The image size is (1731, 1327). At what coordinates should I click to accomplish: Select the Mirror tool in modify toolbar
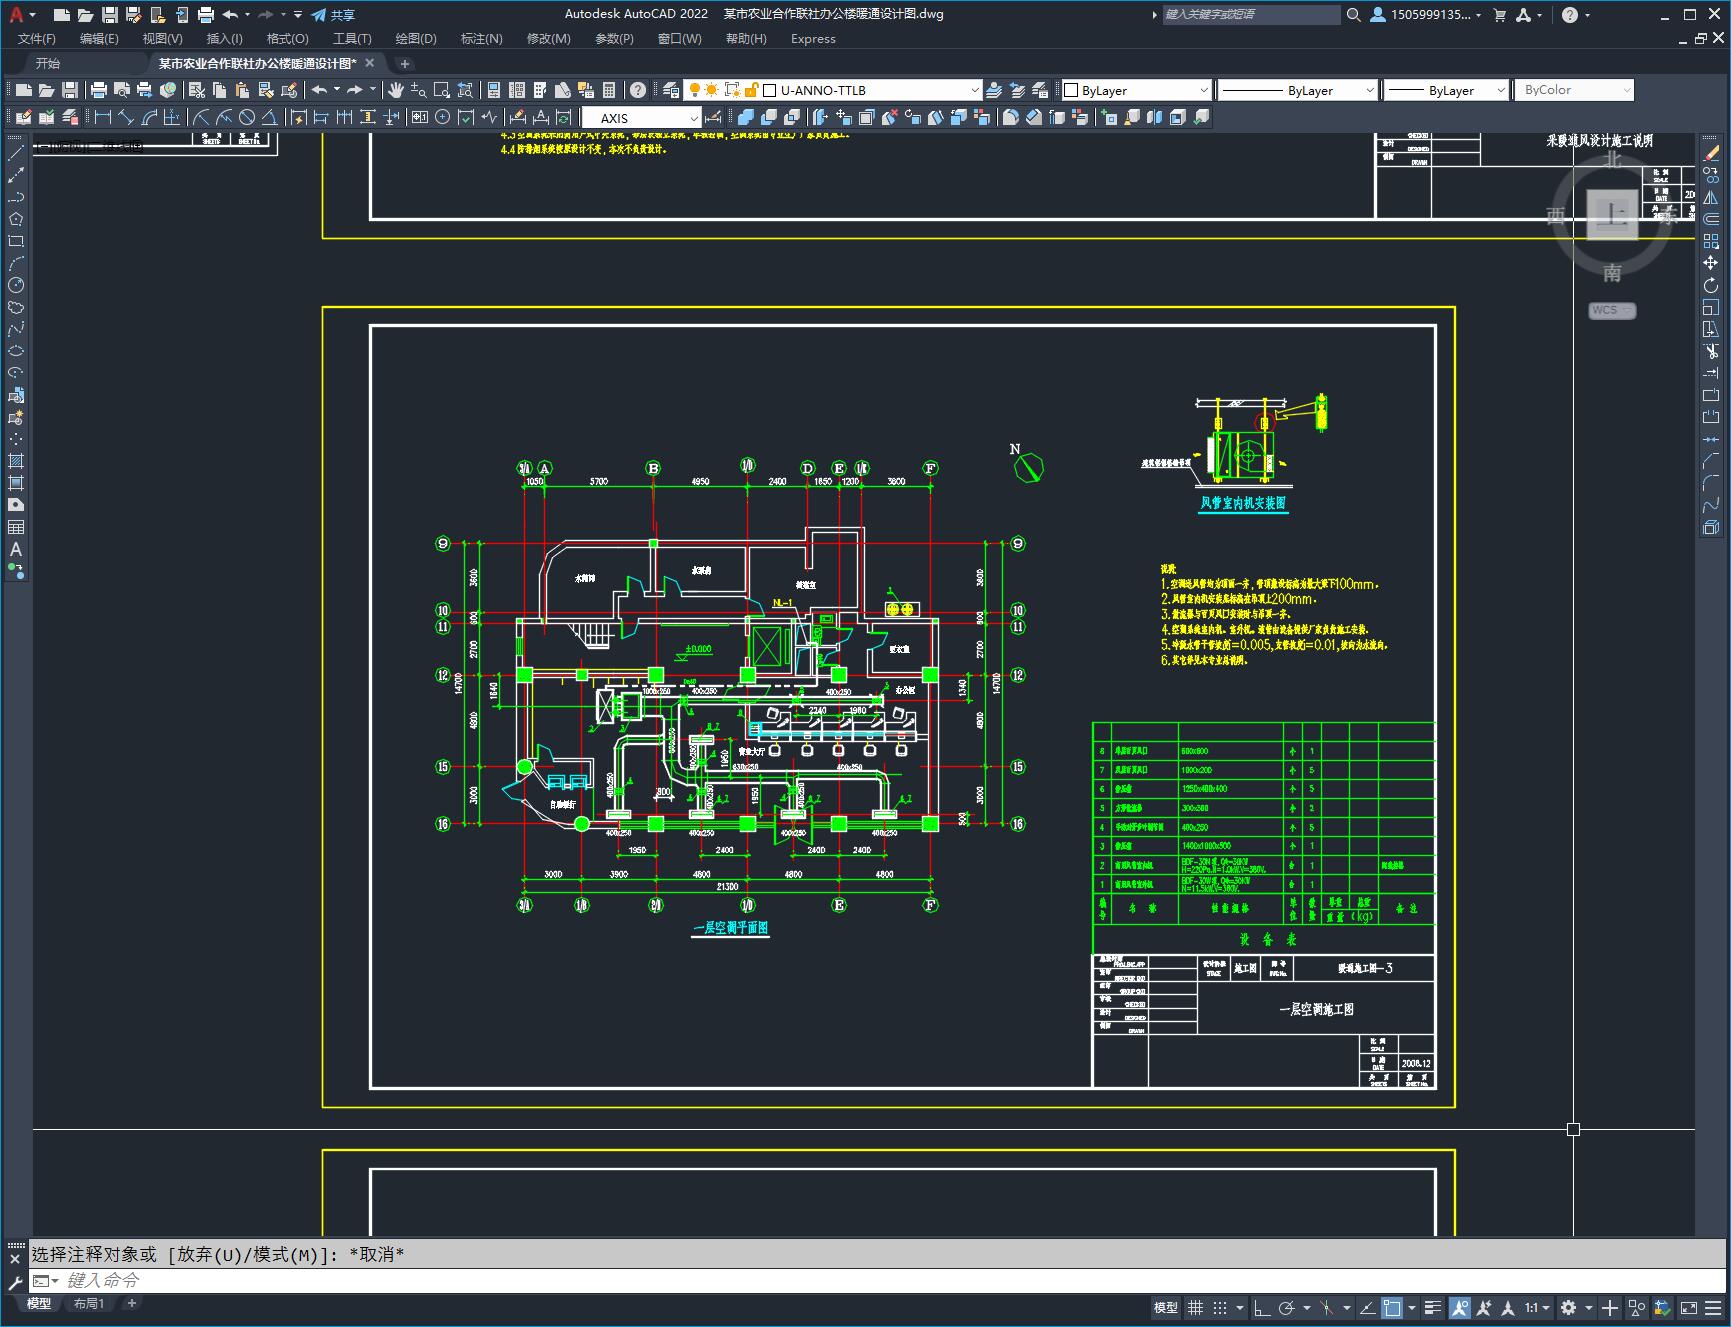tap(1711, 197)
